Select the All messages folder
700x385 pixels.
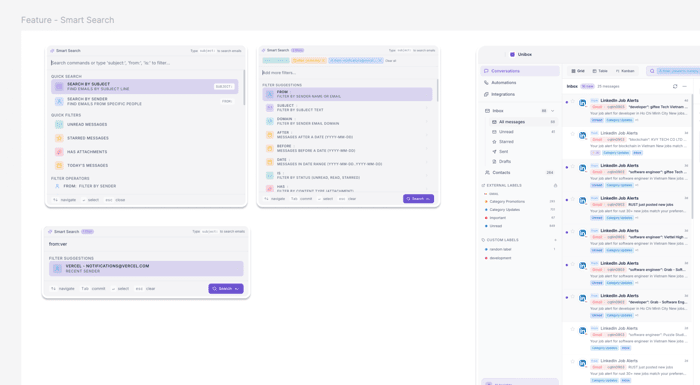tap(523, 122)
